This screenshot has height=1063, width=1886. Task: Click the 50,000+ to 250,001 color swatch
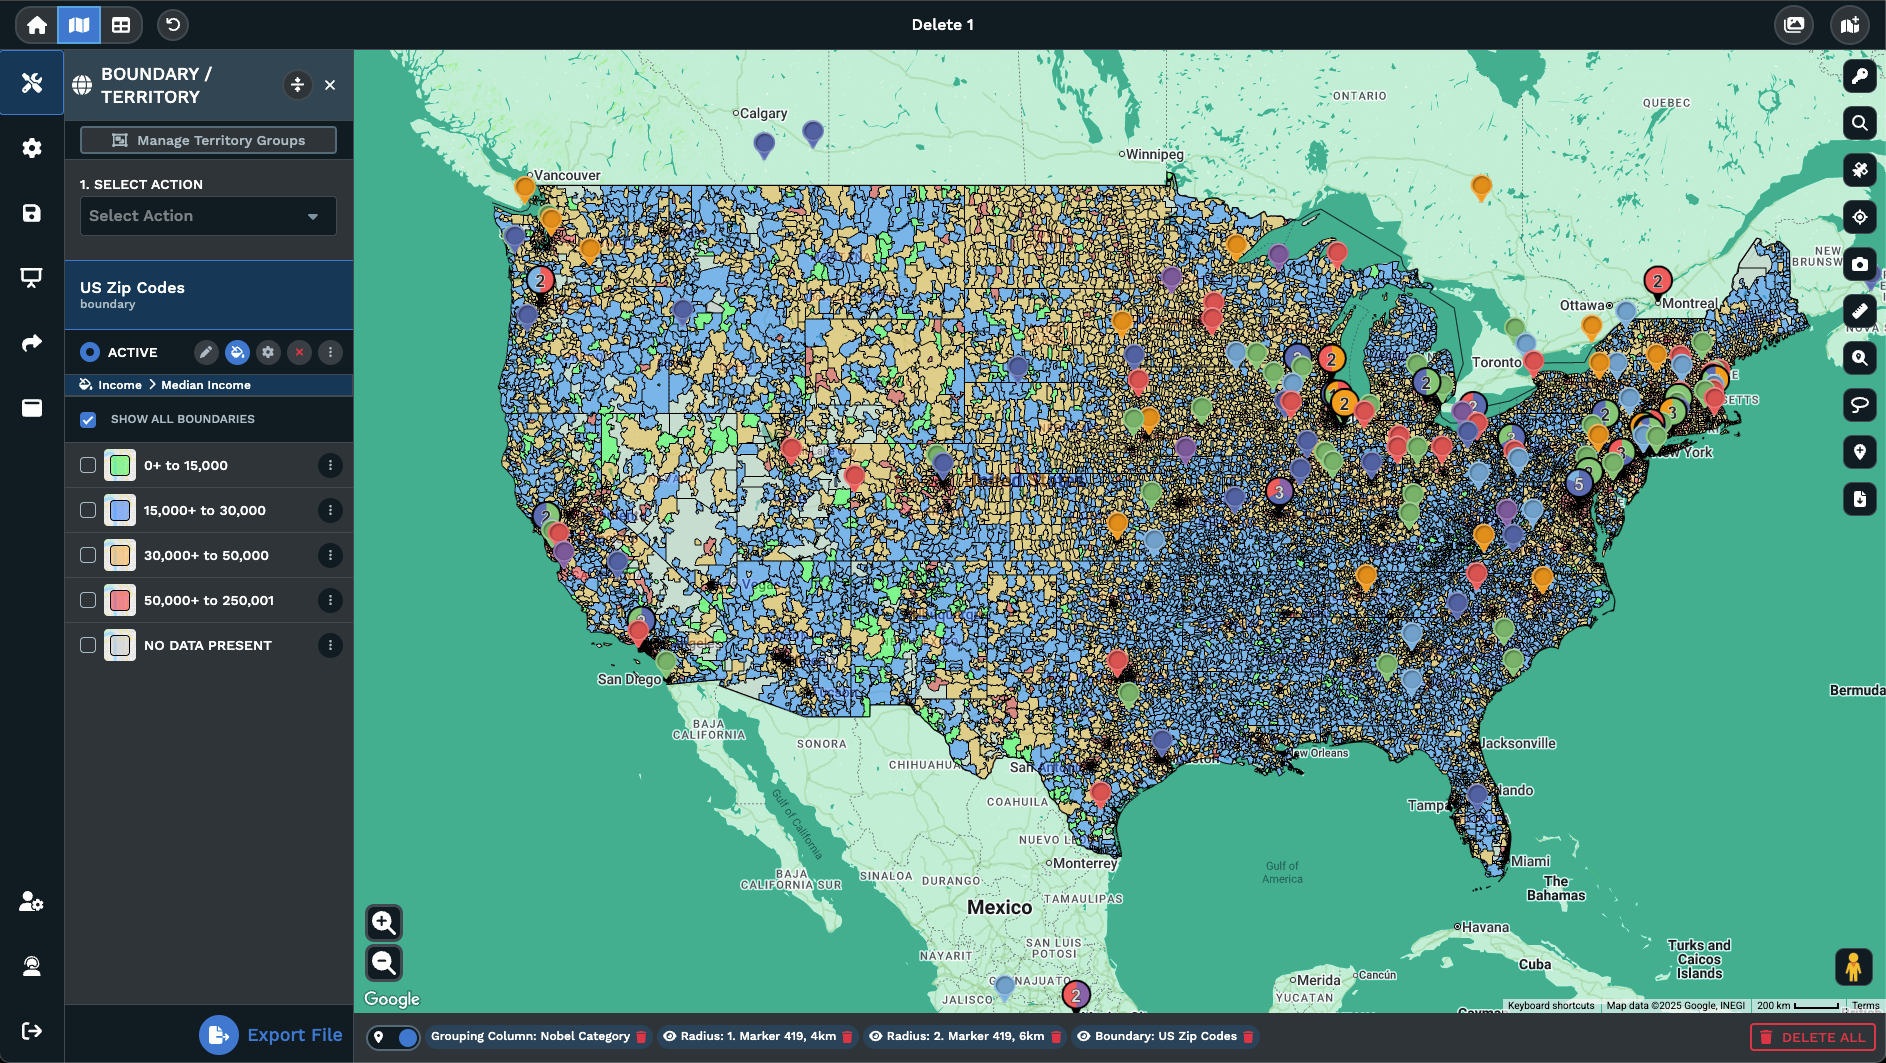pos(120,600)
